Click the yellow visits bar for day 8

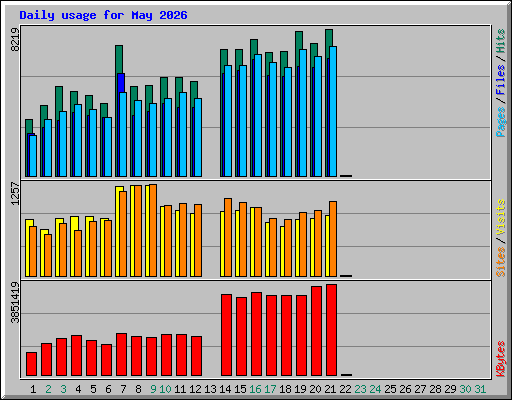click(132, 231)
